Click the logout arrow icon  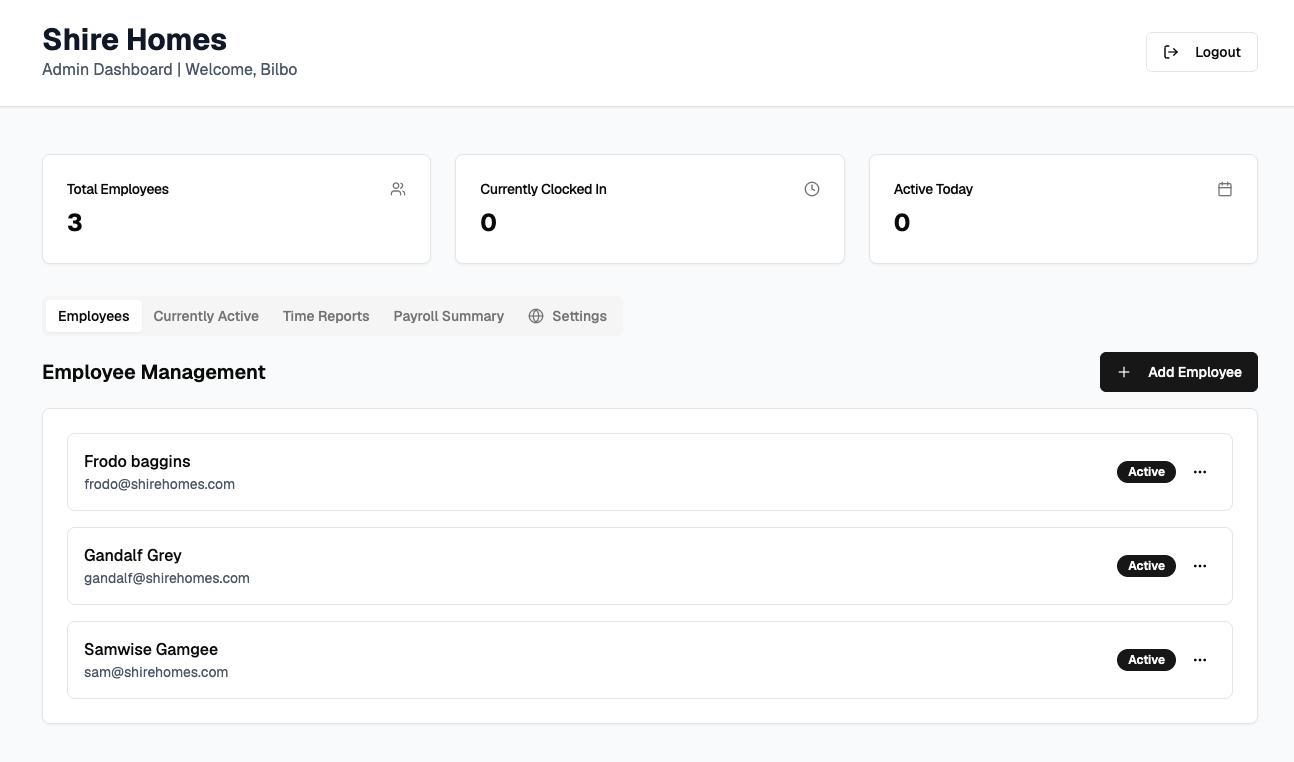(x=1171, y=51)
